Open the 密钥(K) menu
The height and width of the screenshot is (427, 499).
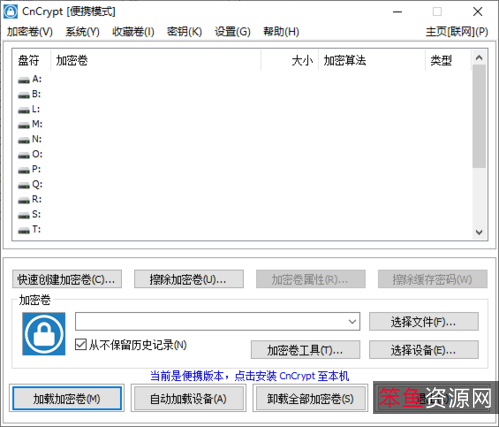pyautogui.click(x=184, y=32)
